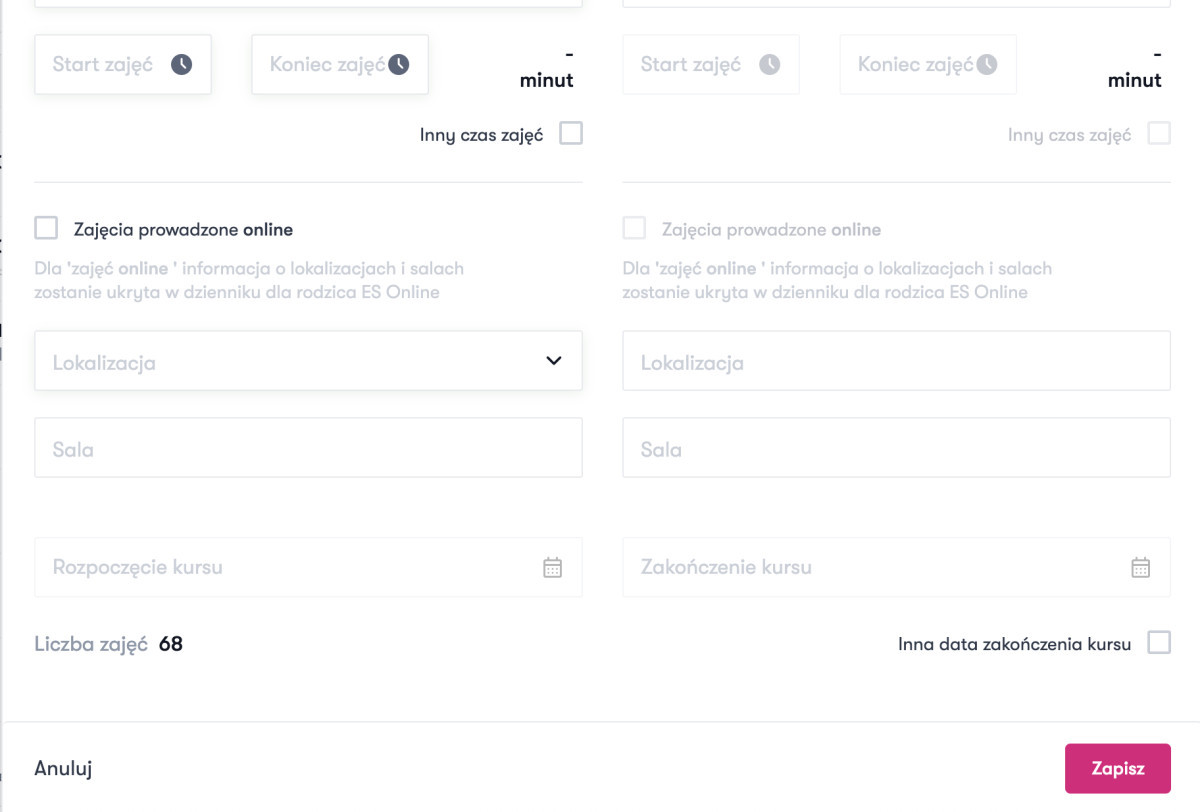Click clock icon in left Koniec zajęć field

point(399,65)
